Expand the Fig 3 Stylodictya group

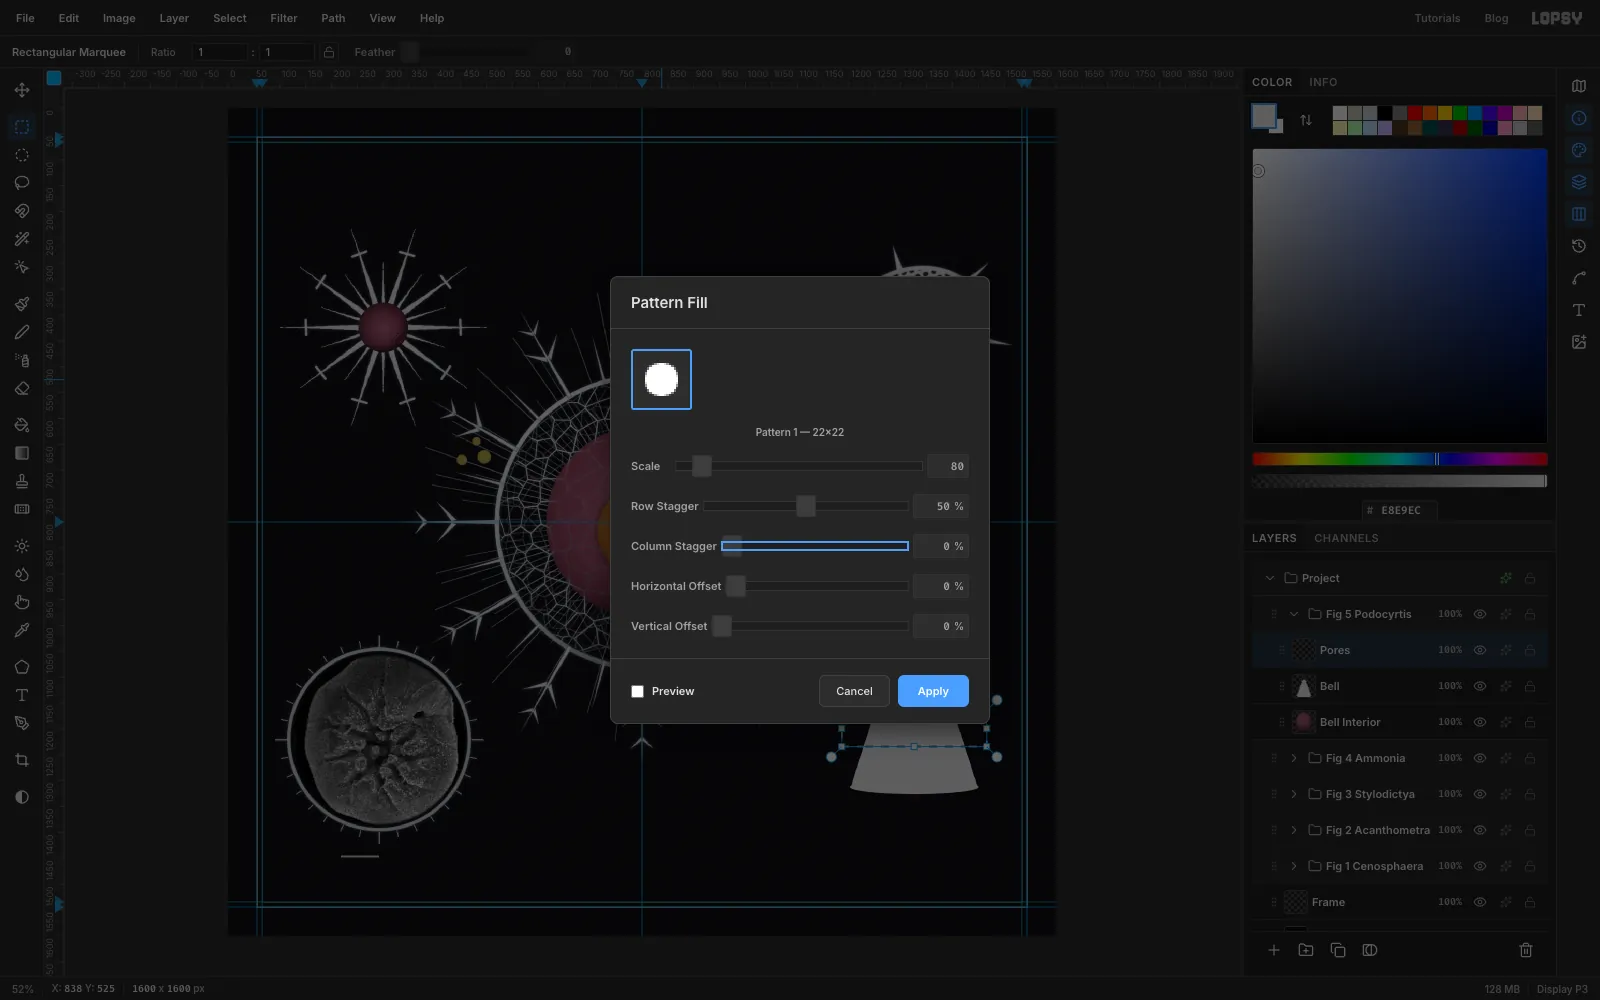click(1294, 794)
